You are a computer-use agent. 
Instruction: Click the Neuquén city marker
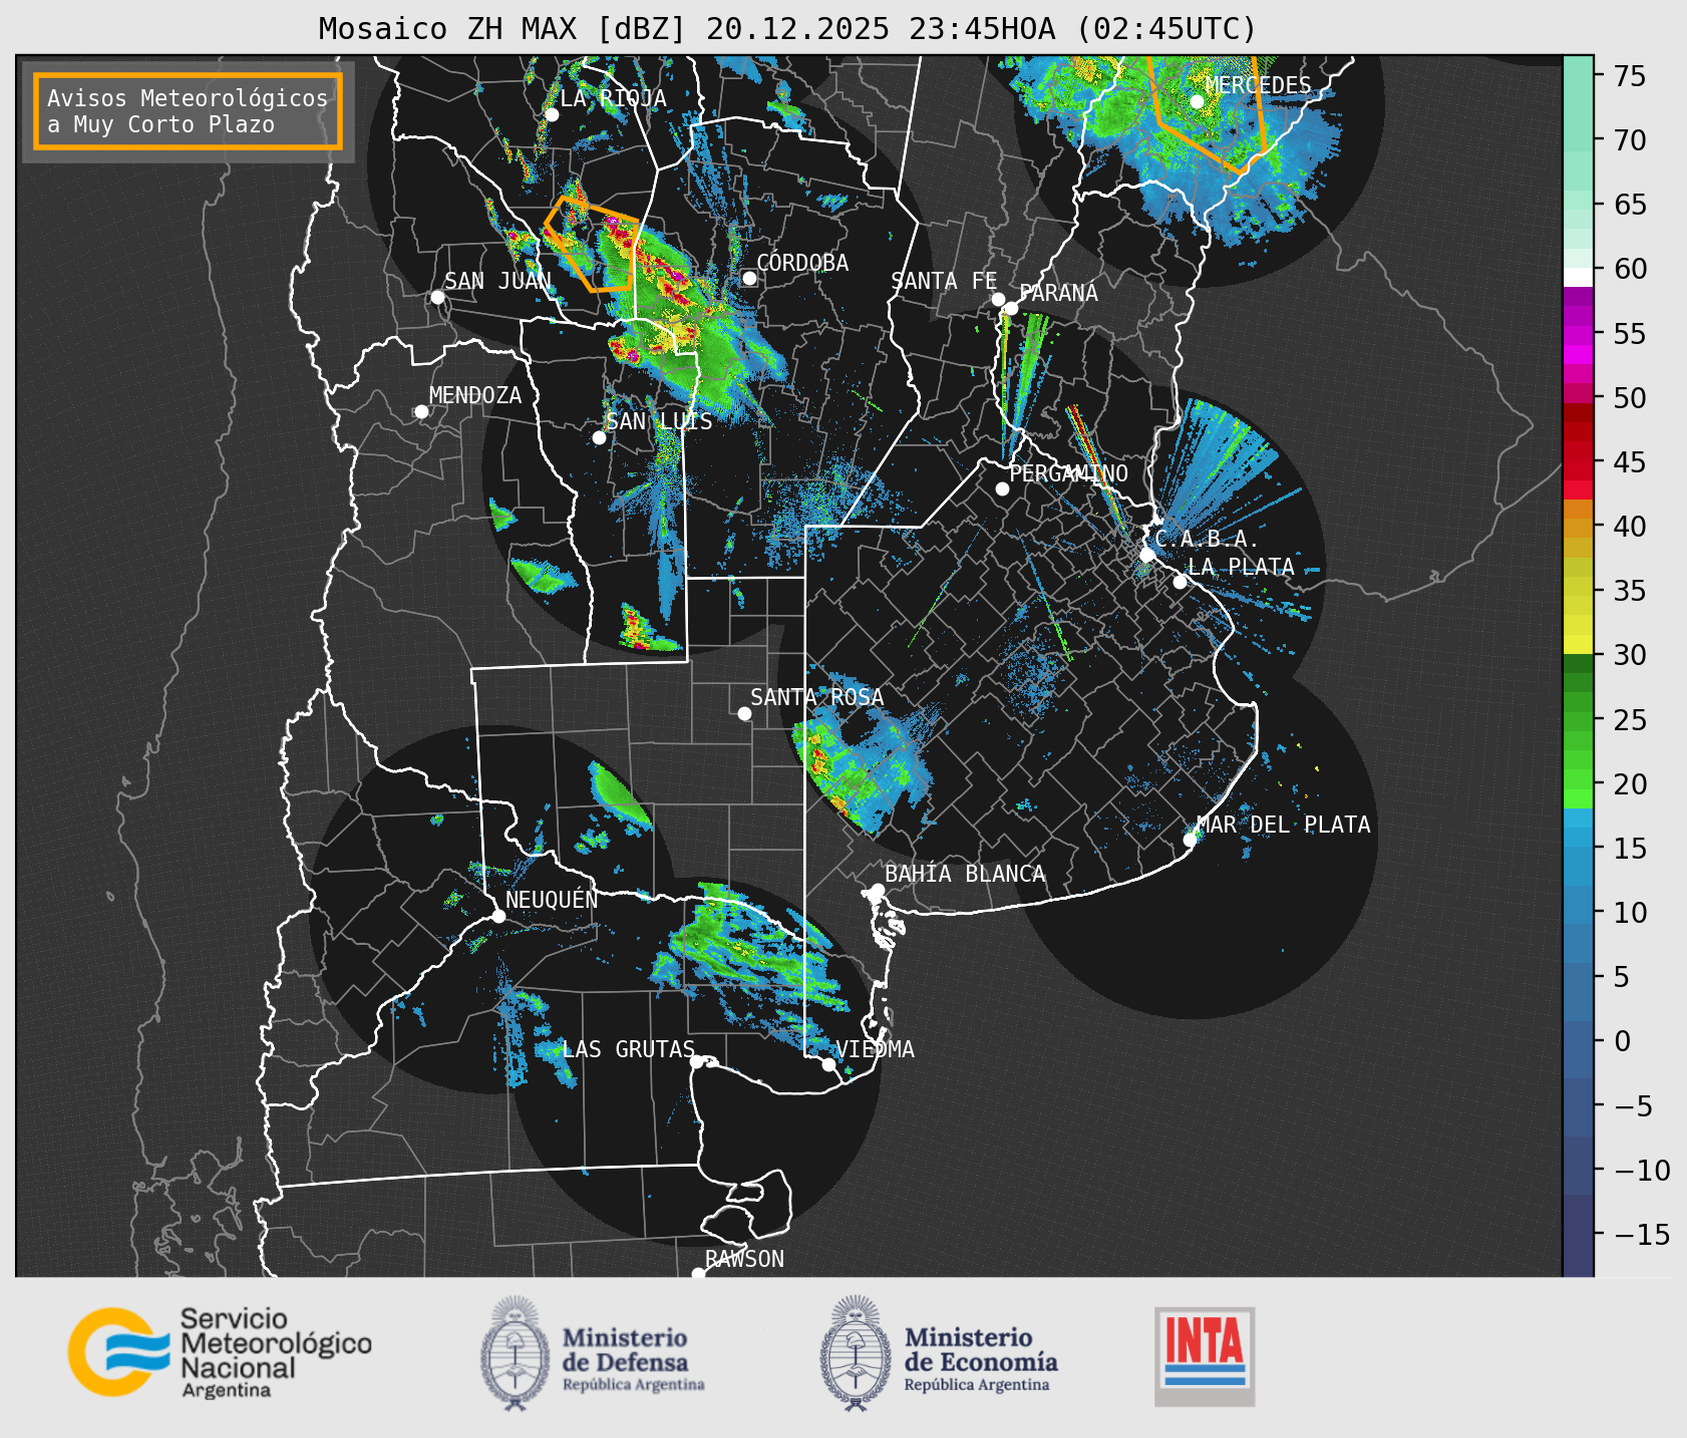pos(498,916)
